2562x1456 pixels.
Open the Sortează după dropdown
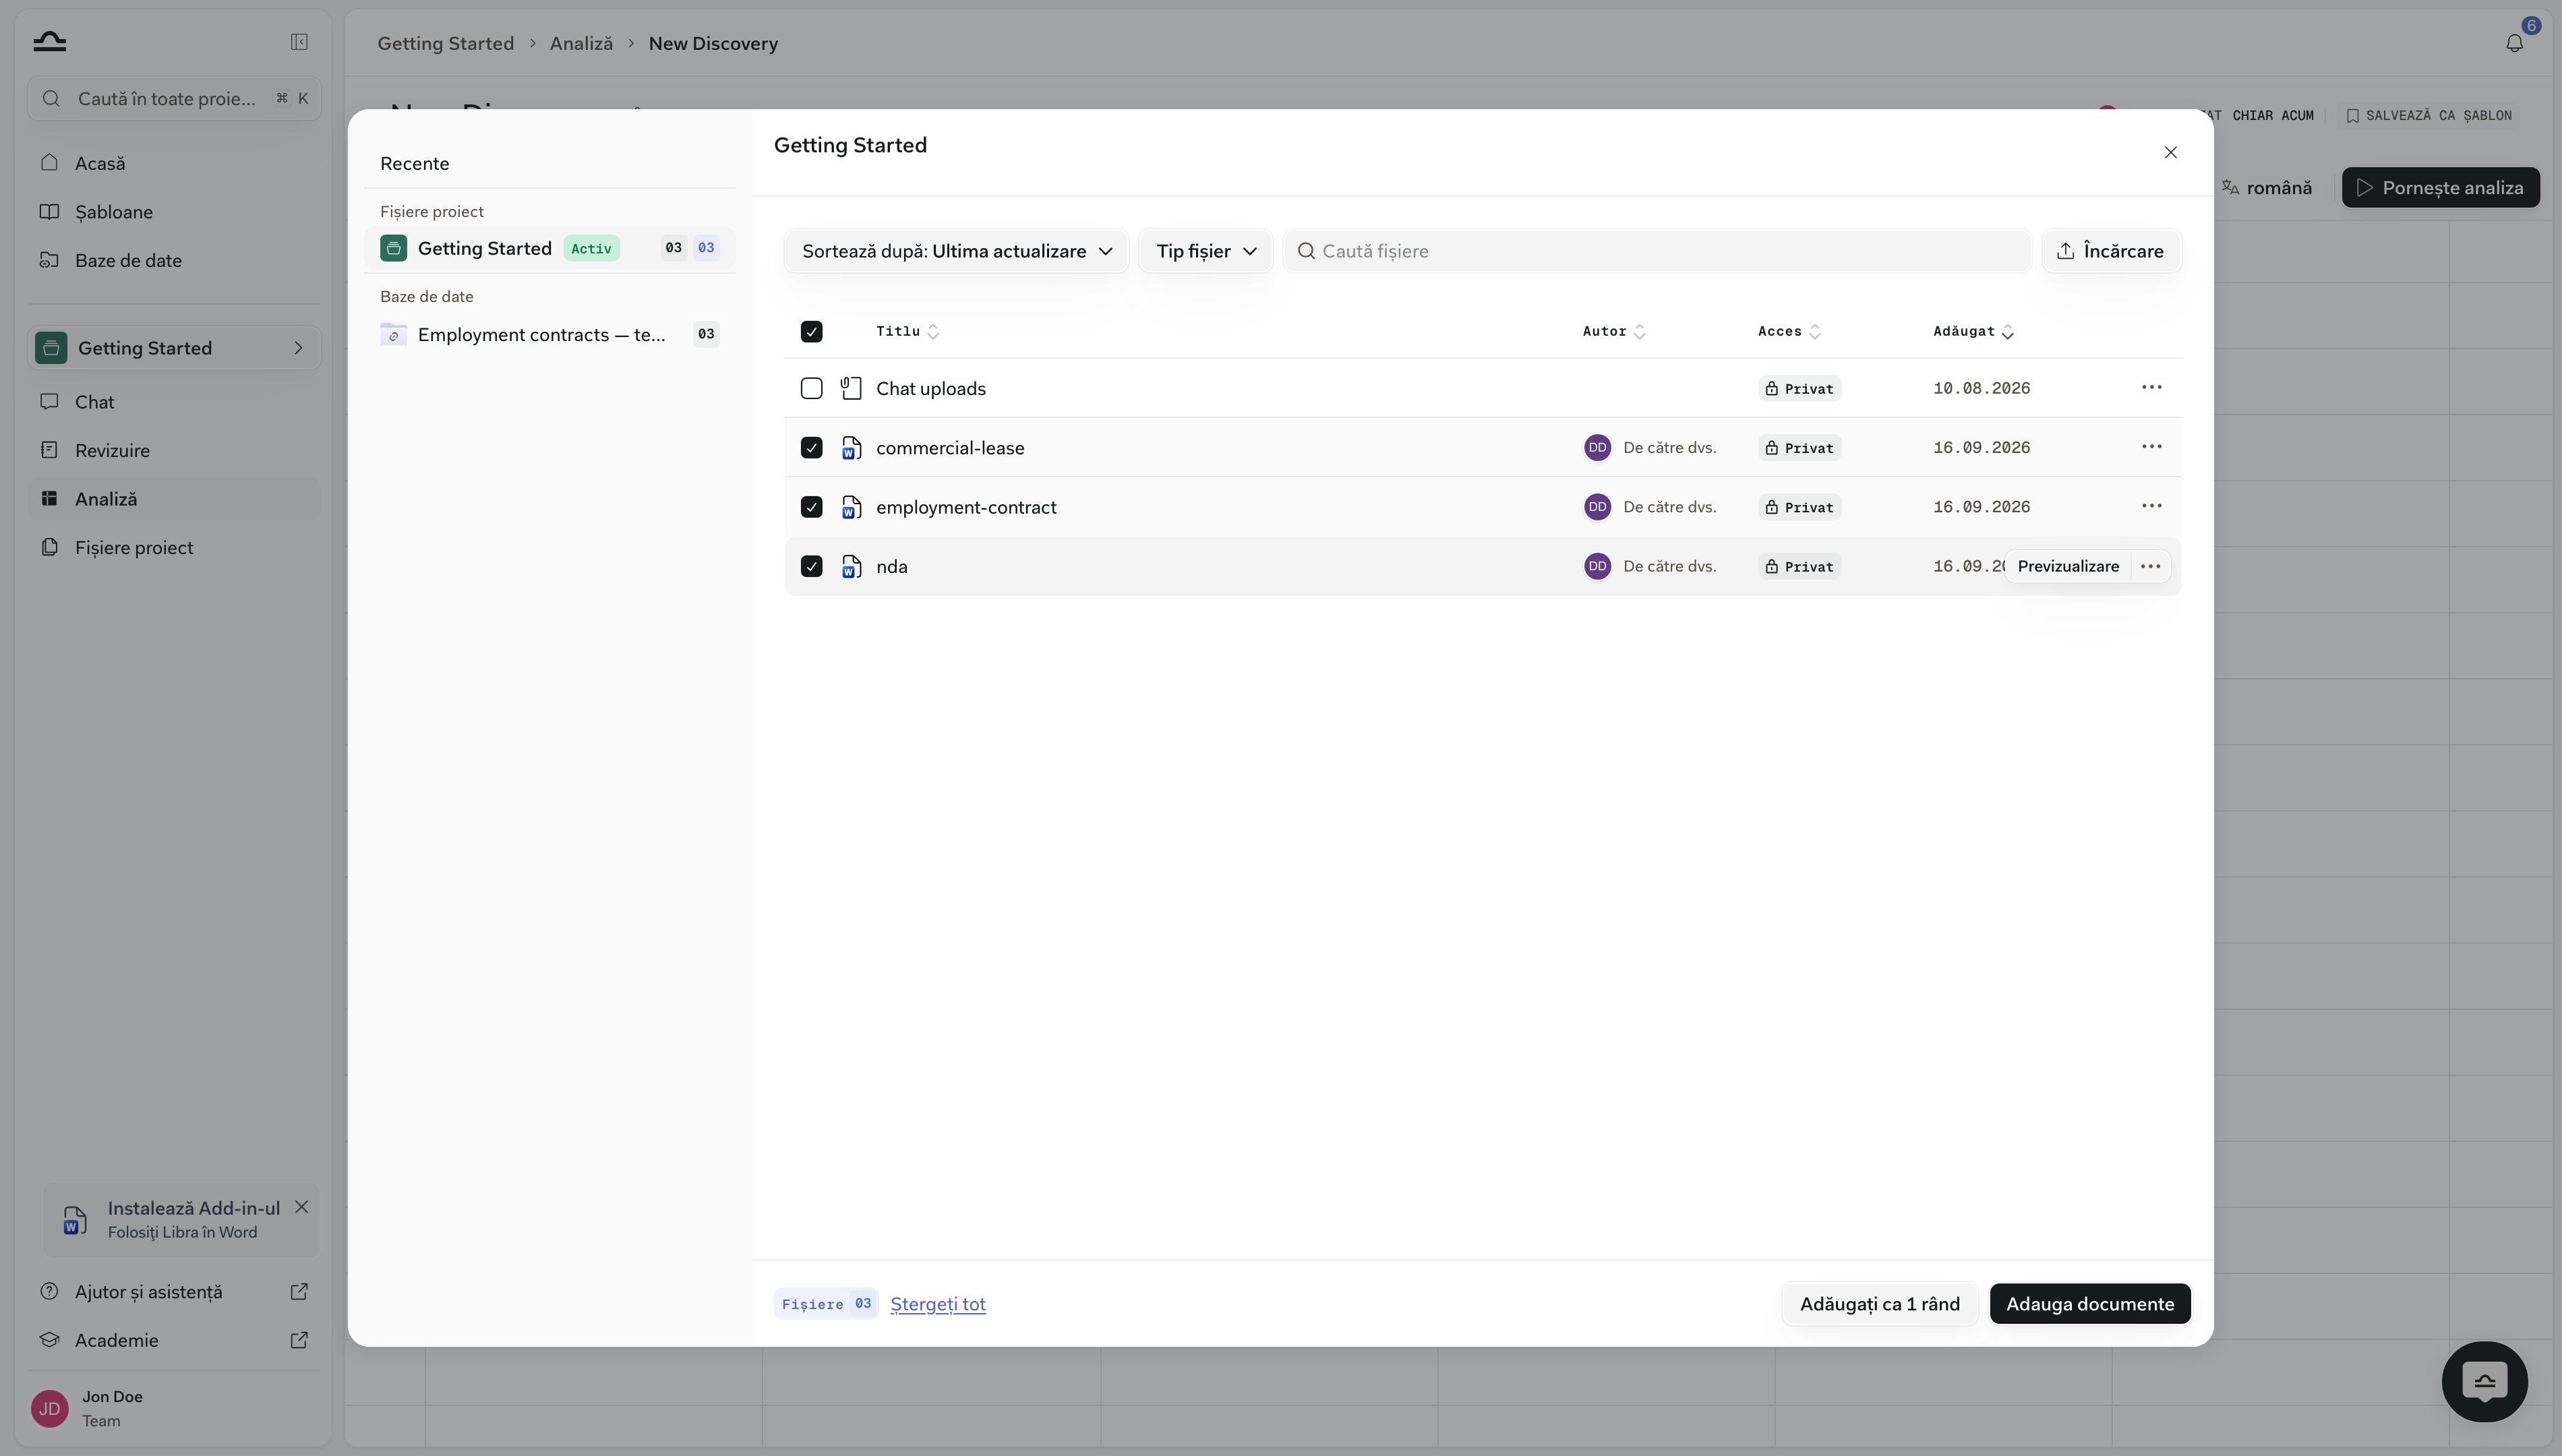(x=957, y=251)
